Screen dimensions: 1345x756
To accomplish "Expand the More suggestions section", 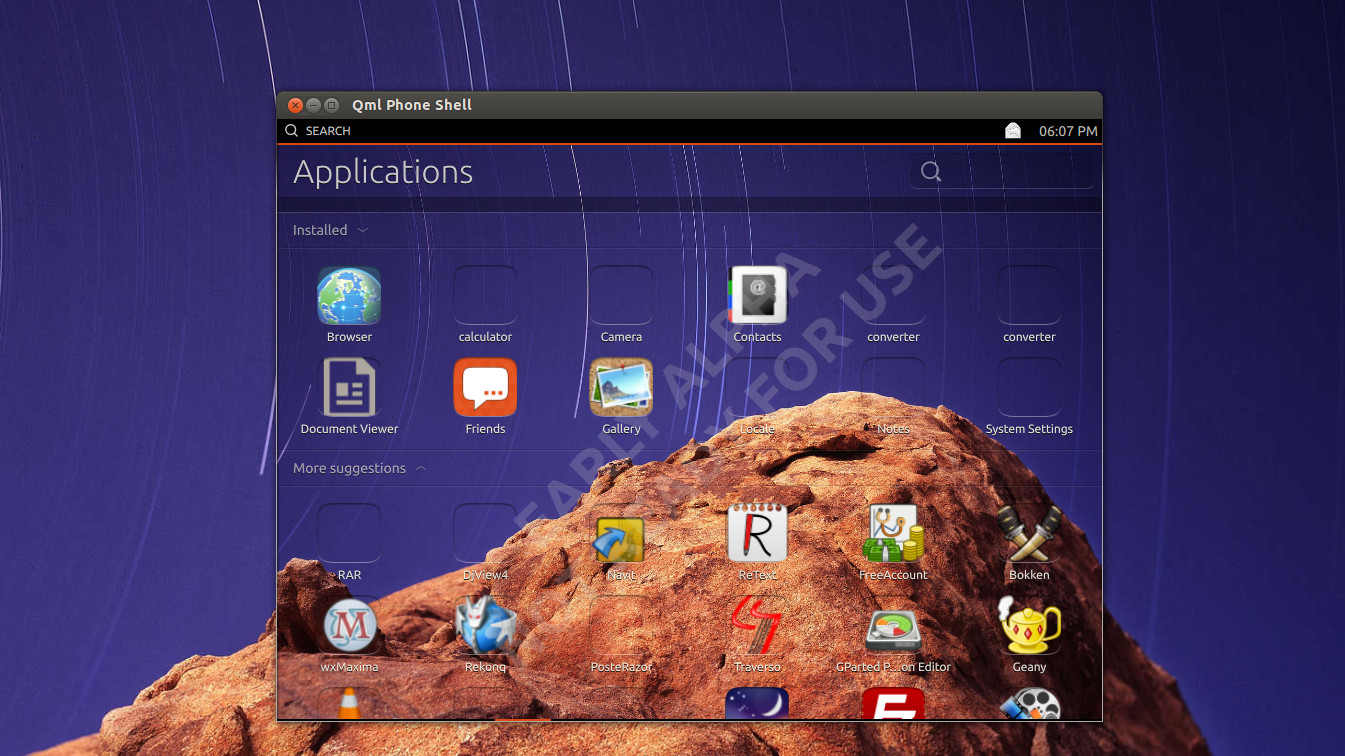I will point(360,468).
